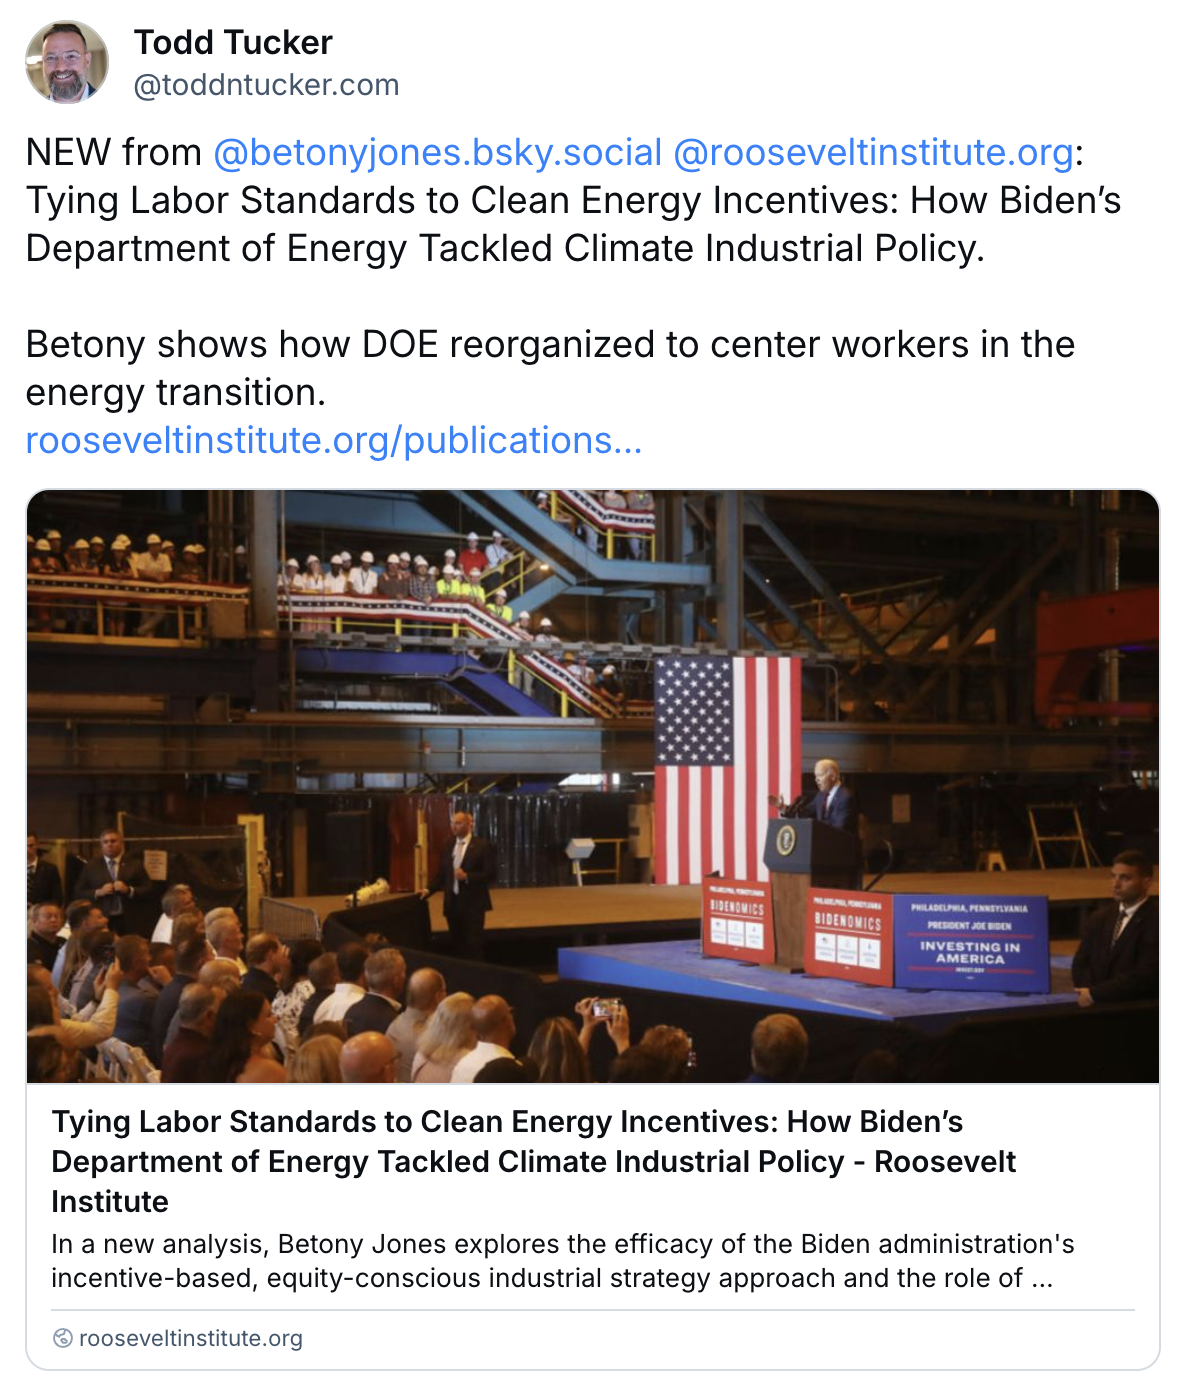This screenshot has height=1394, width=1186.
Task: Click Todd Tucker's profile avatar
Action: click(x=67, y=62)
